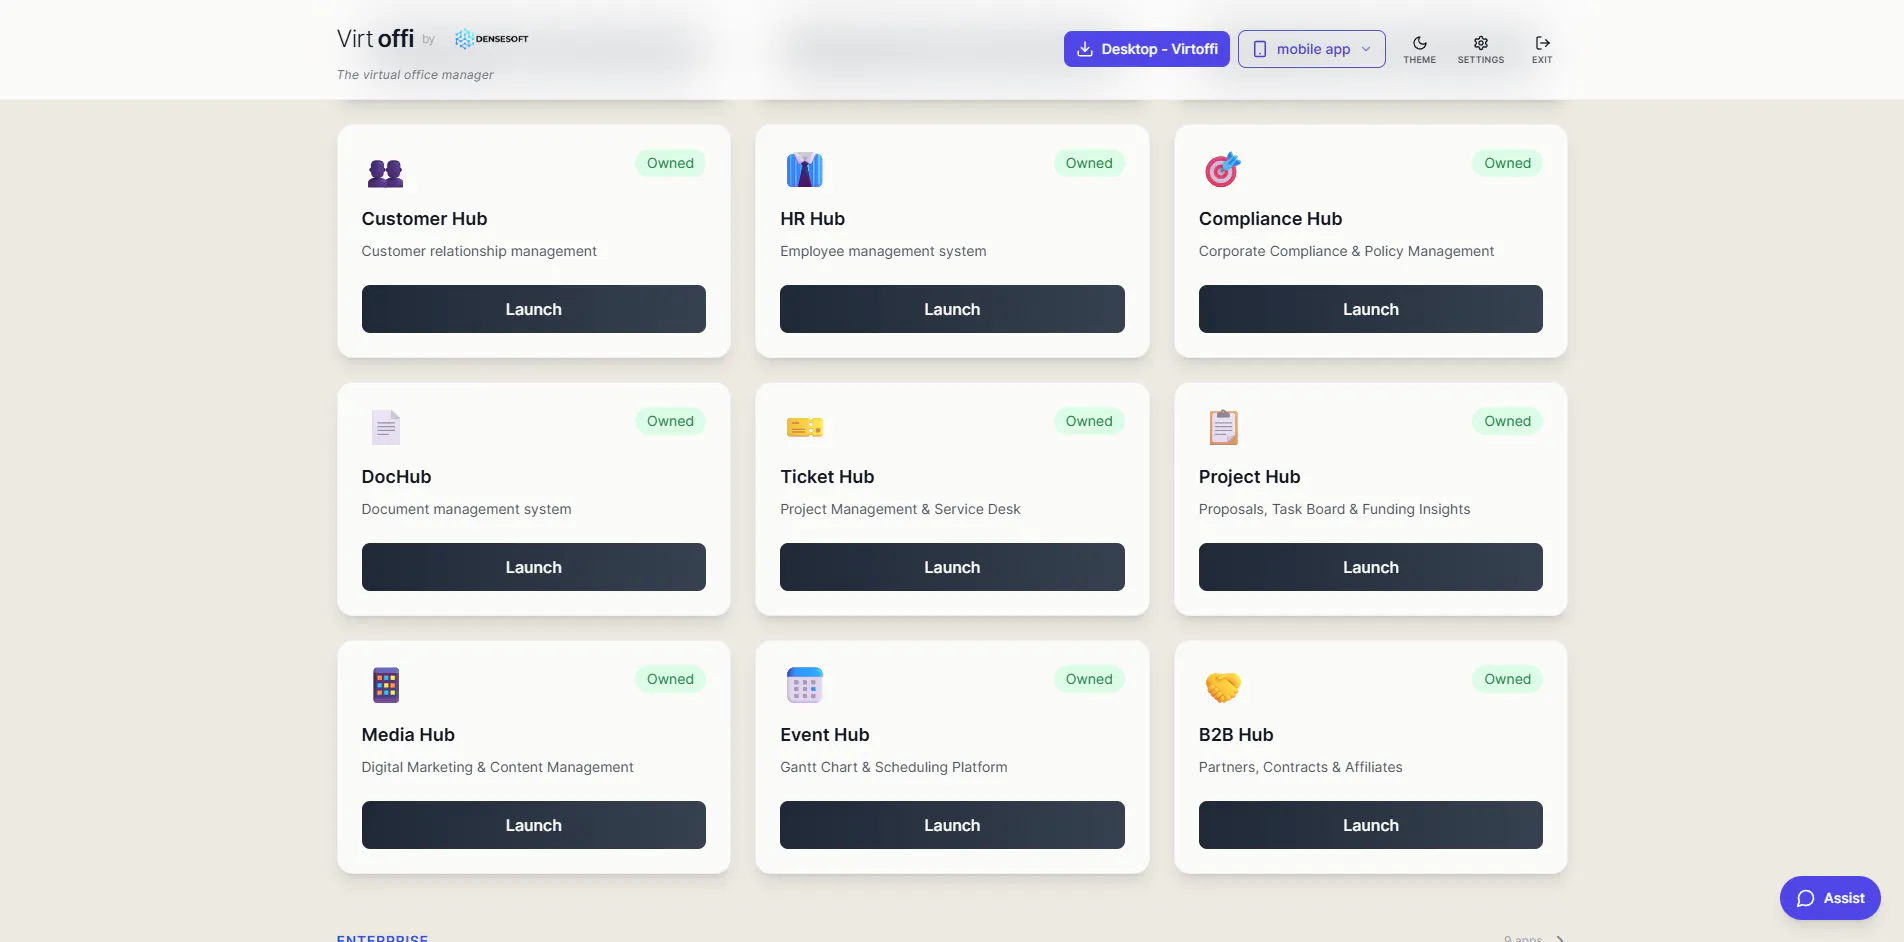Open Settings via the gear icon
Image resolution: width=1904 pixels, height=942 pixels.
(x=1480, y=49)
